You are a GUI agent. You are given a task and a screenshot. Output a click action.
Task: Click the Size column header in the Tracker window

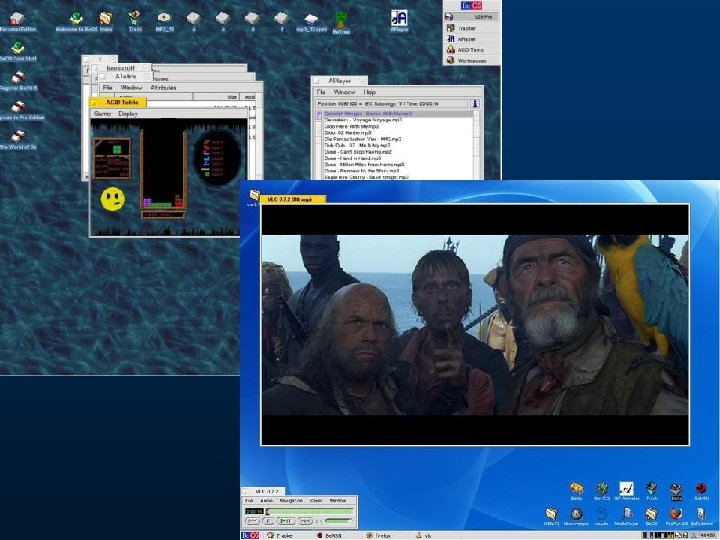pos(218,97)
